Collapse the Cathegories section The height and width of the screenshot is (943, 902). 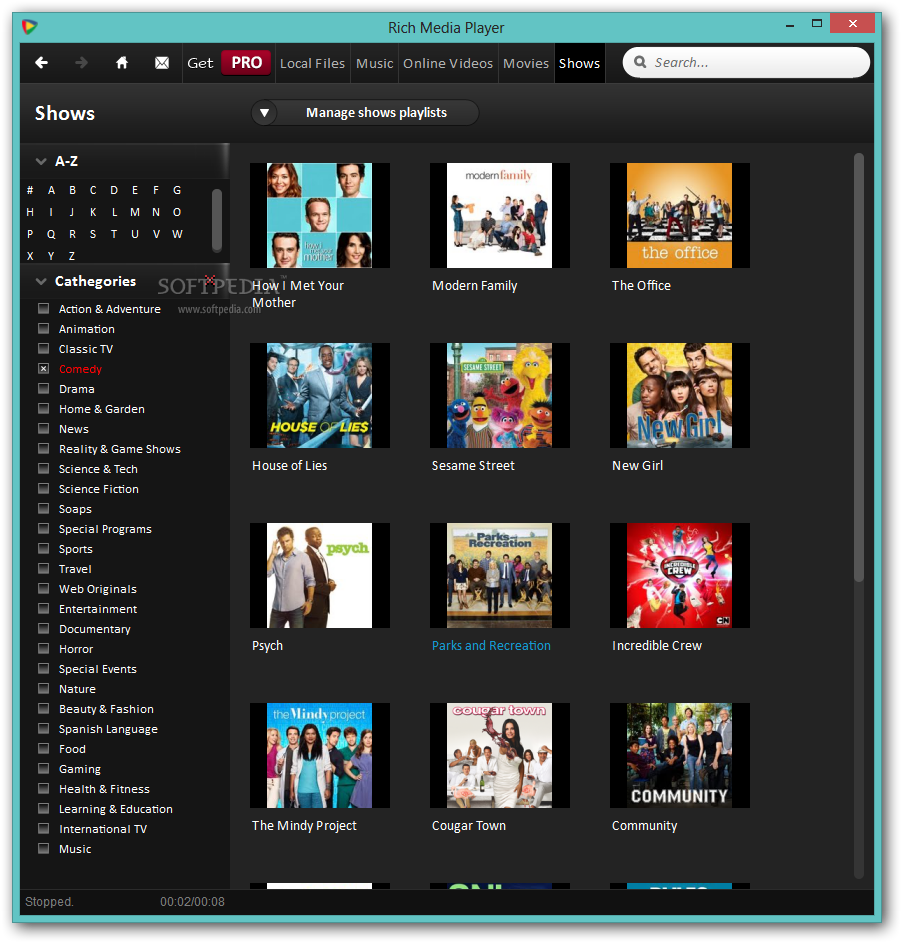click(41, 281)
